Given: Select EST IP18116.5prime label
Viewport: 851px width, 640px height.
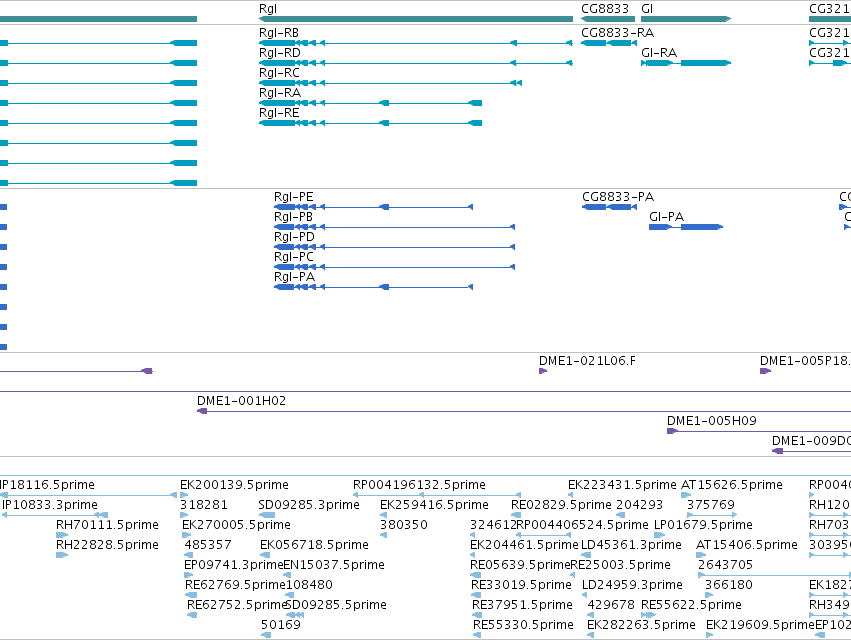Looking at the screenshot, I should 47,485.
